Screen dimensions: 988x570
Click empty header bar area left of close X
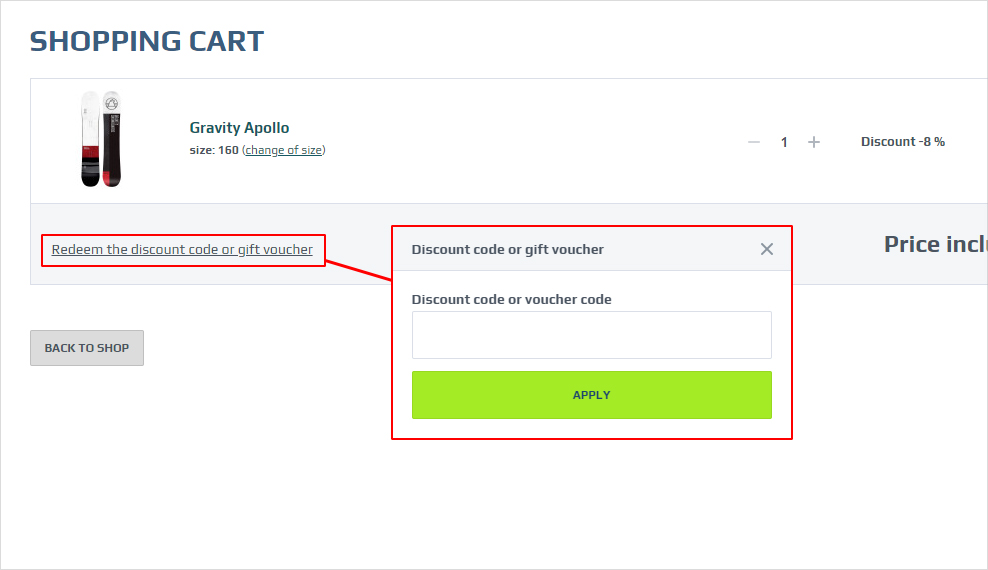pos(681,249)
